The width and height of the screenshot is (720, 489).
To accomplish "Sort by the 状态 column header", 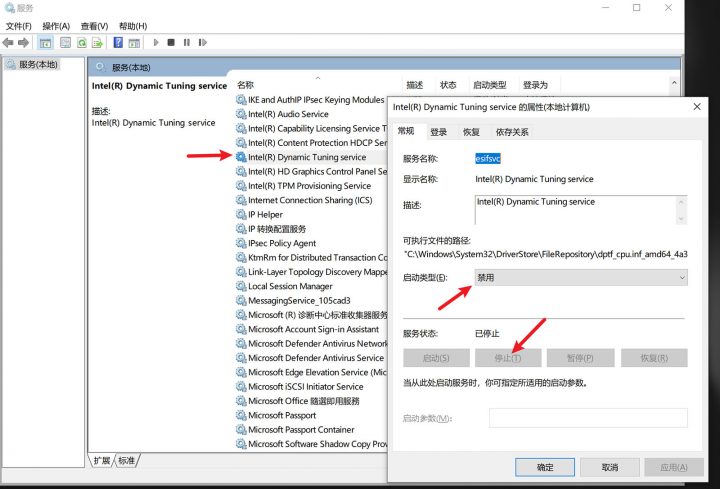I will pos(448,85).
